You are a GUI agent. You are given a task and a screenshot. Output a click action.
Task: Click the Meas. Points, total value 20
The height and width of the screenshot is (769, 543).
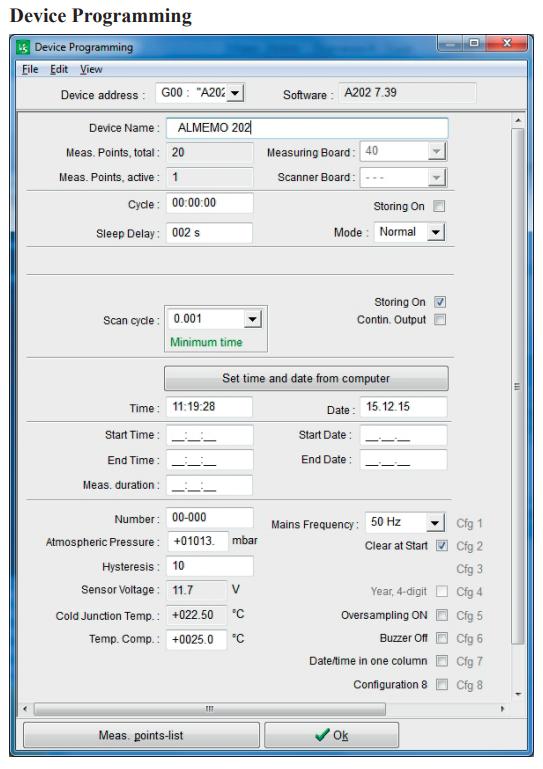tap(209, 153)
